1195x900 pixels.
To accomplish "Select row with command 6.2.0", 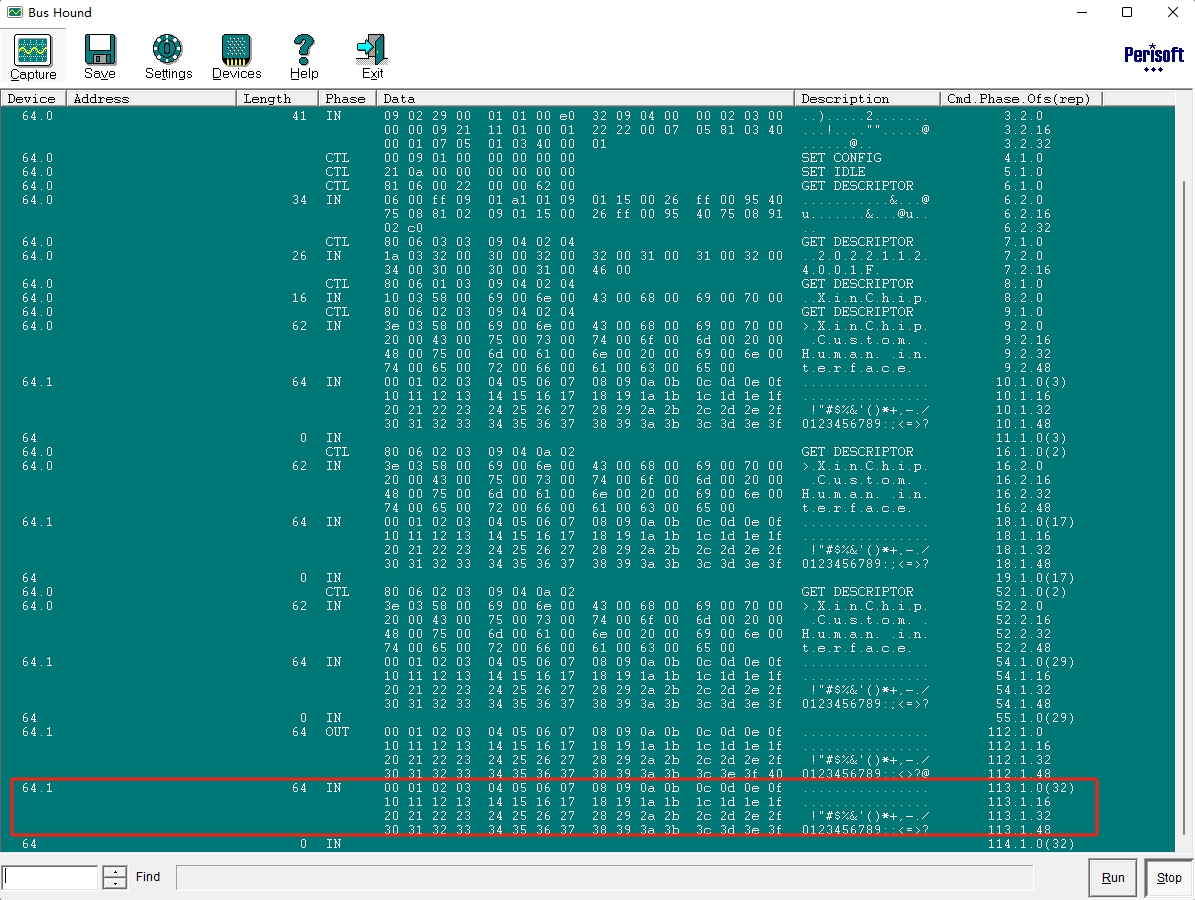I will pos(587,200).
